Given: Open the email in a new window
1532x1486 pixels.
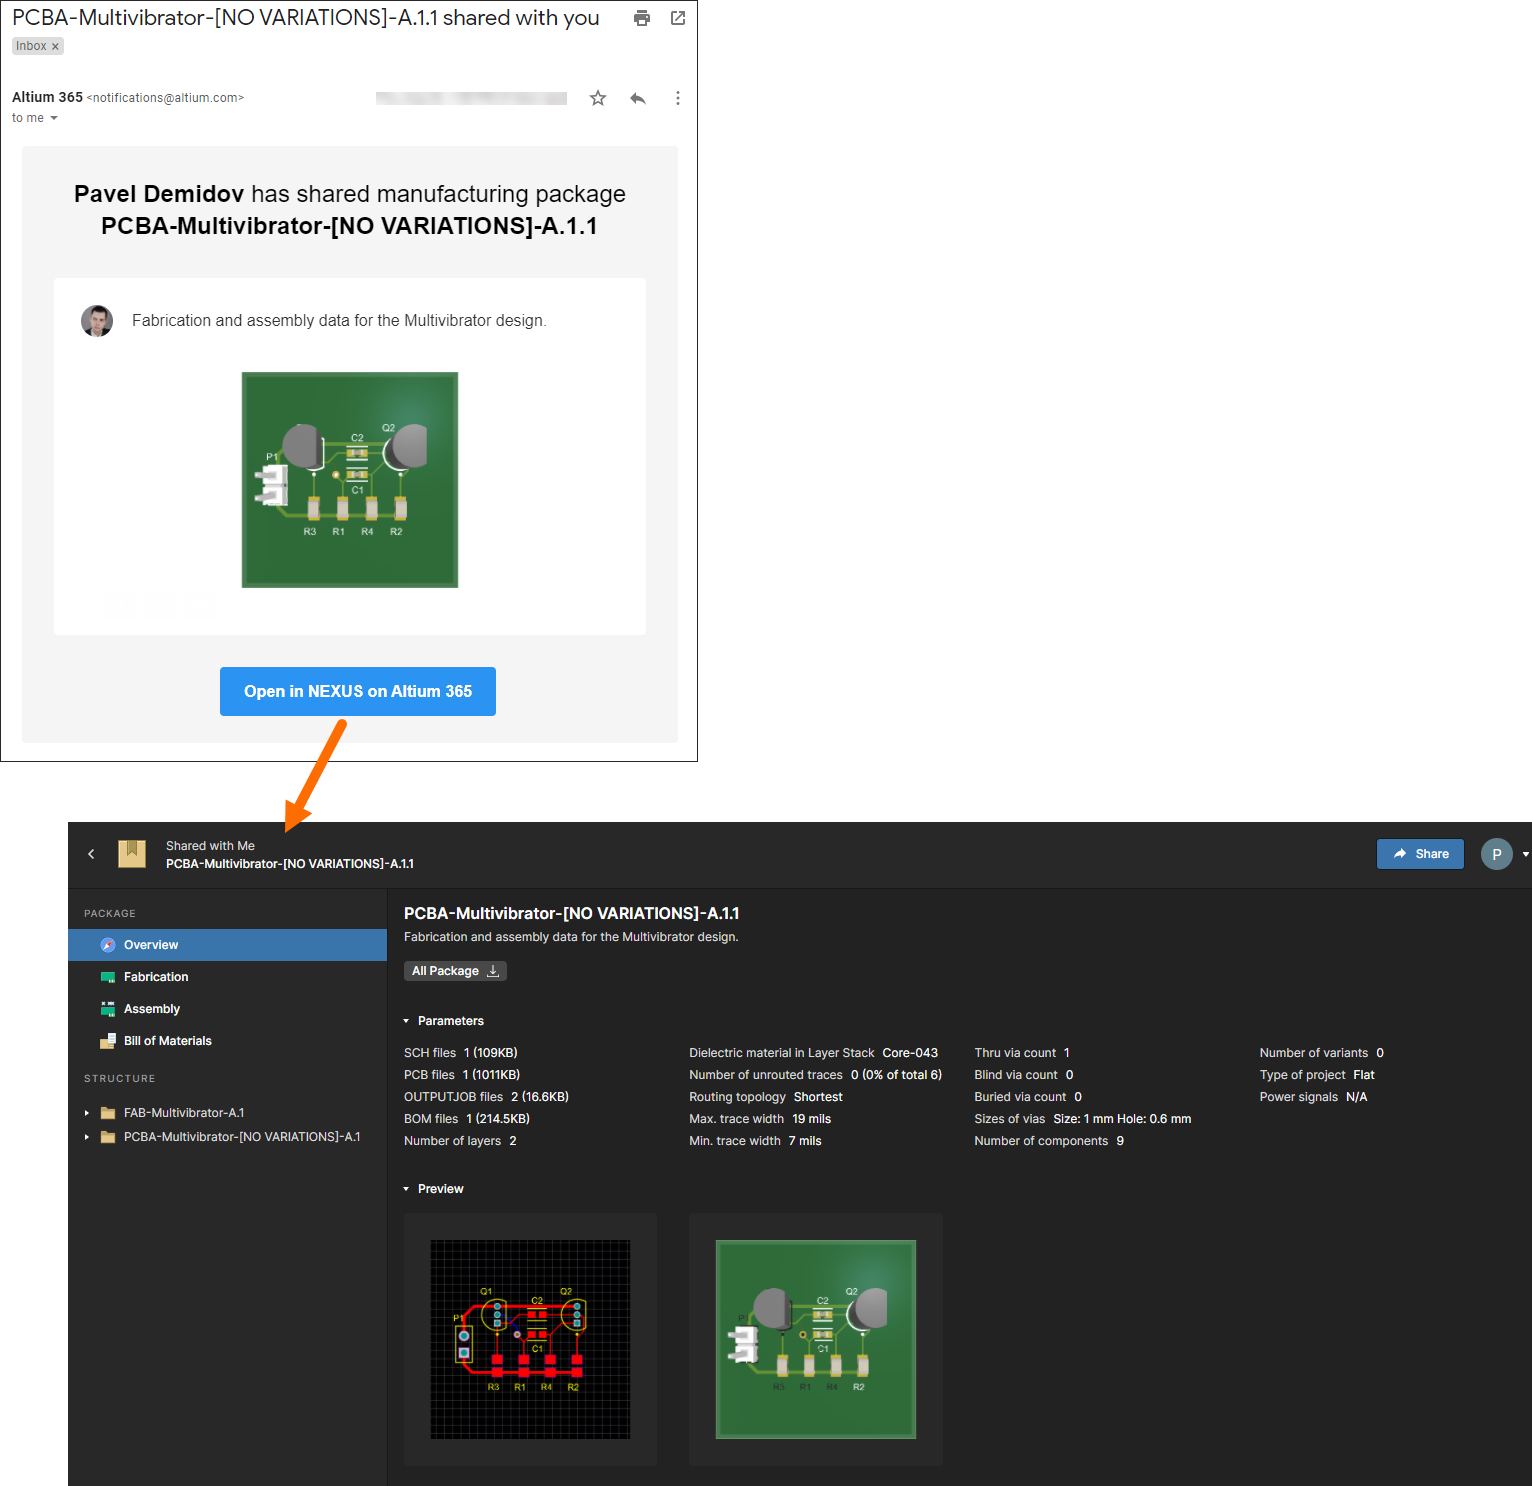Looking at the screenshot, I should point(678,18).
